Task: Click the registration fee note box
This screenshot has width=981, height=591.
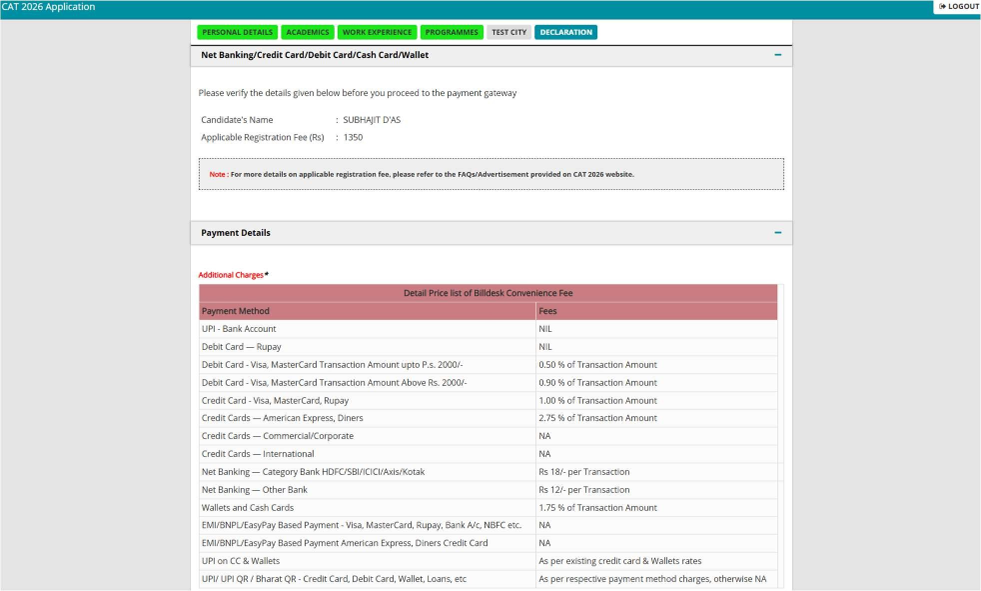Action: coord(491,174)
